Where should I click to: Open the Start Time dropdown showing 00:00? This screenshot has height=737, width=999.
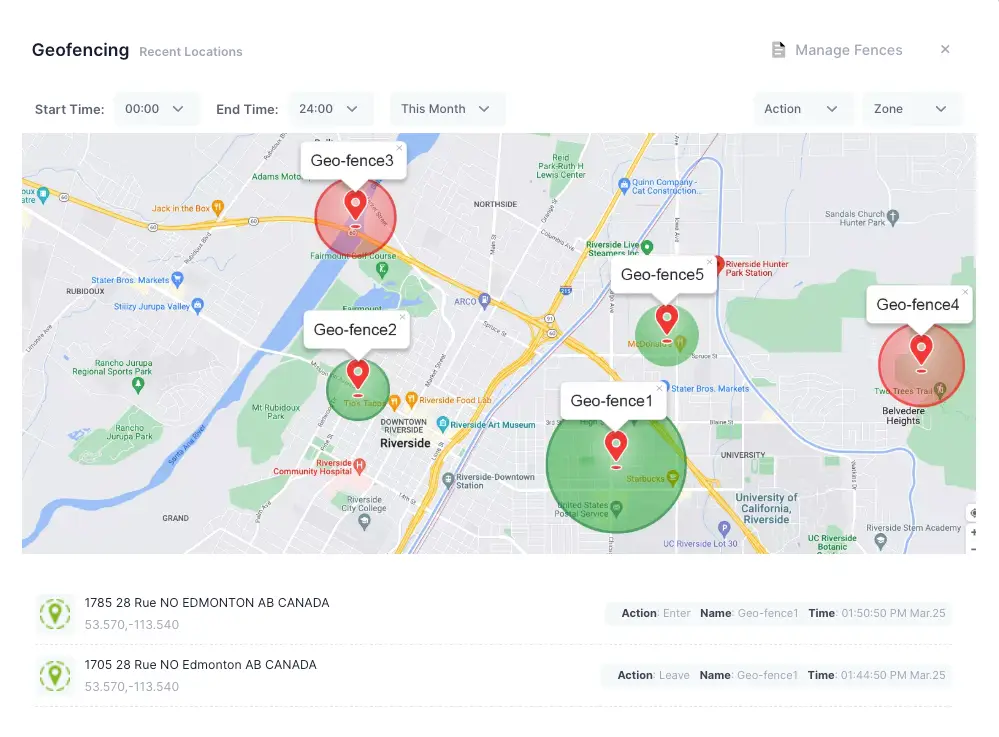tap(156, 109)
